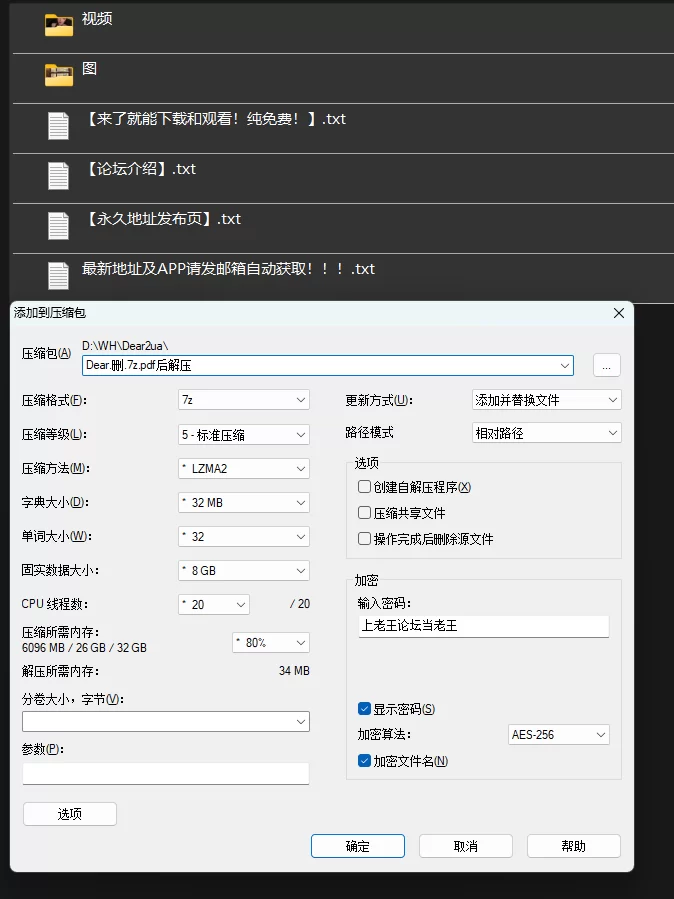Open the 固实数据大小 8 GB dropdown
This screenshot has width=674, height=899.
click(244, 570)
